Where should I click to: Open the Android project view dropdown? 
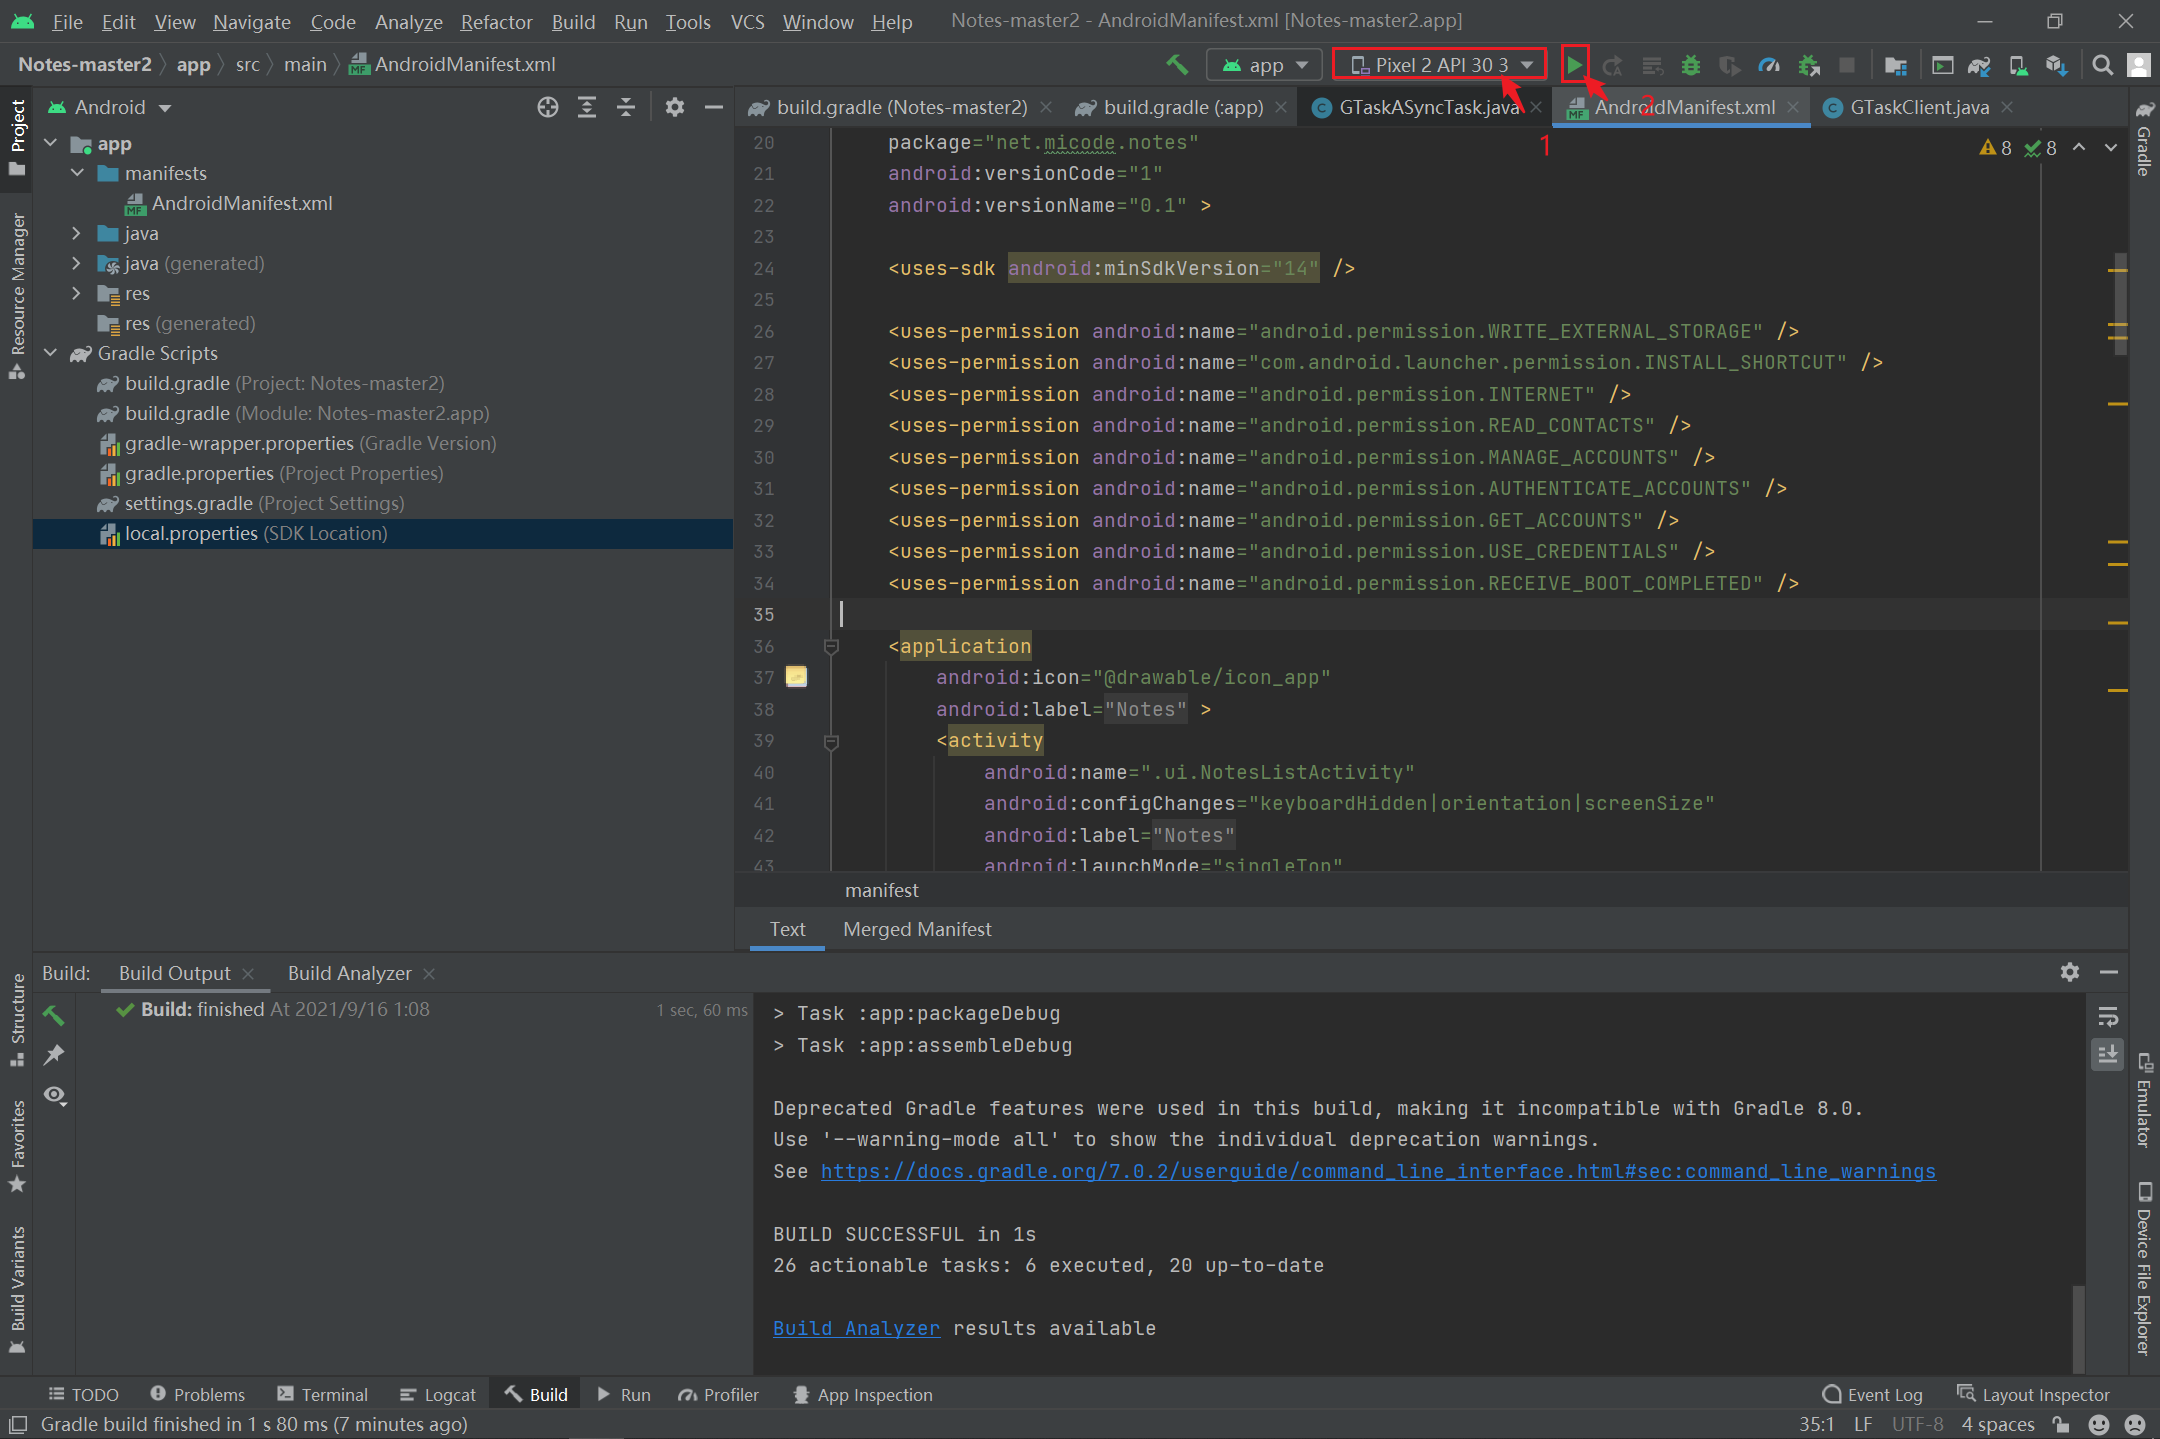tap(111, 107)
